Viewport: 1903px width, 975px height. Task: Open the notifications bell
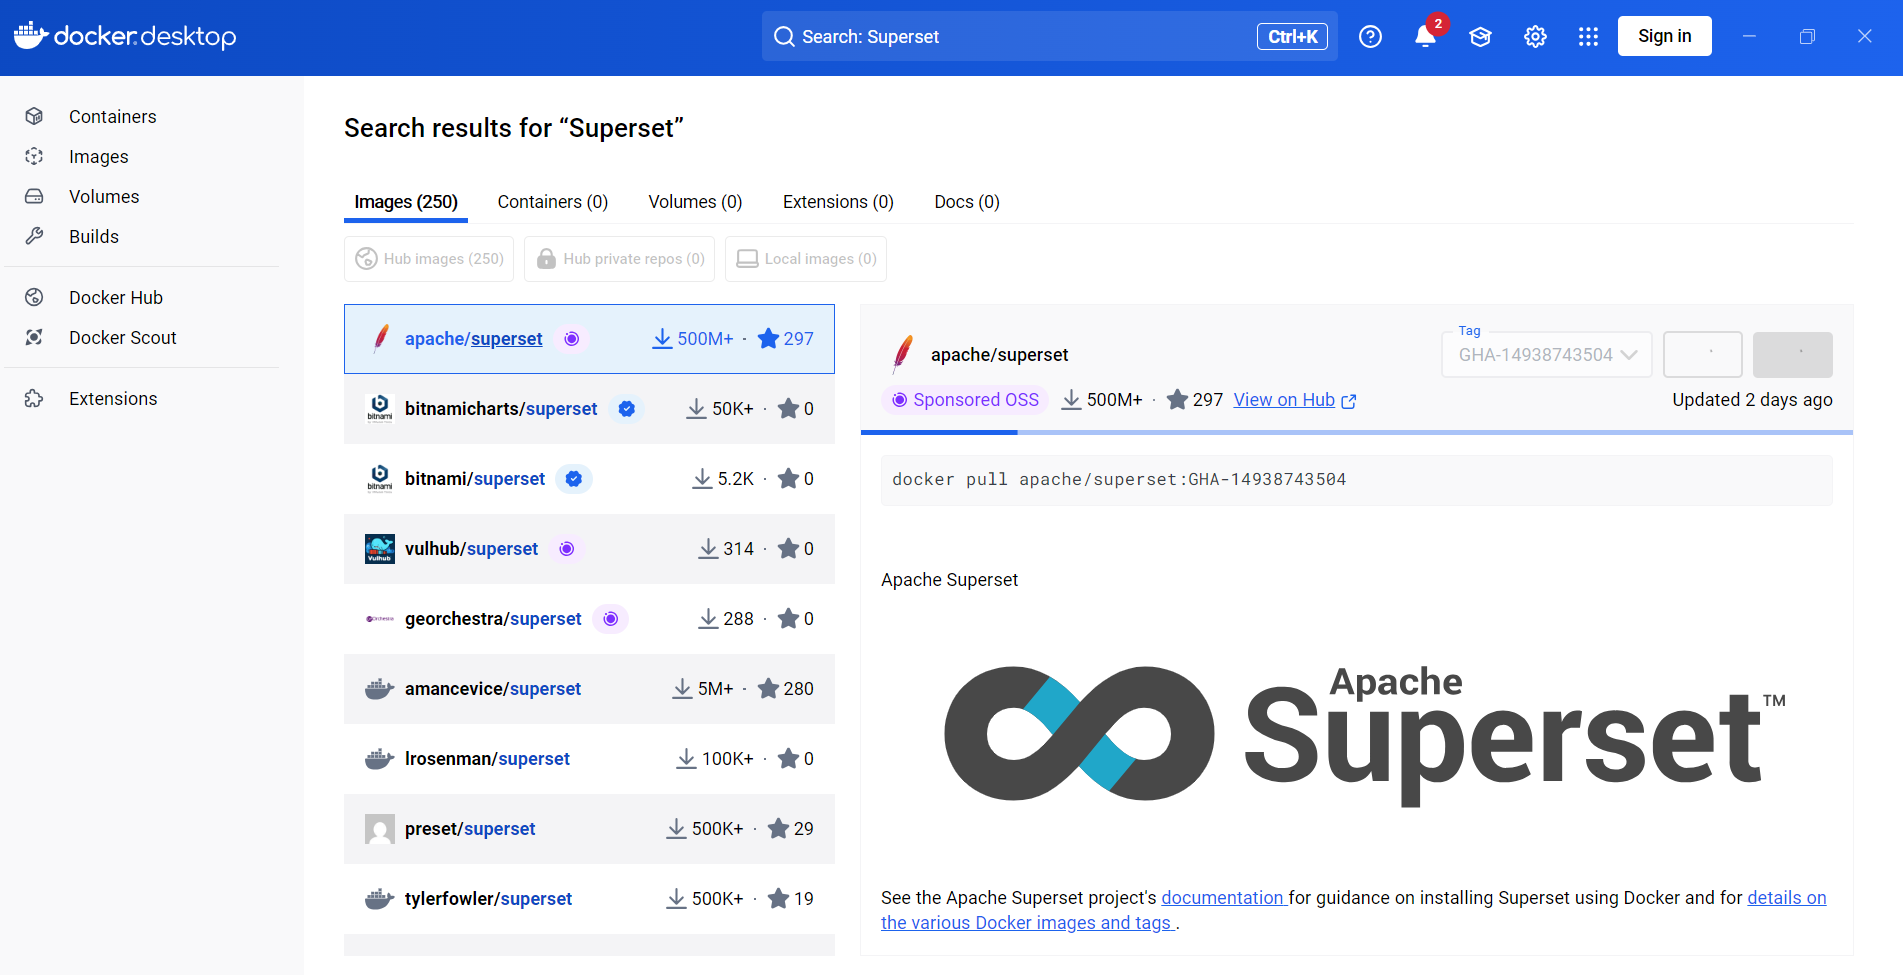click(1426, 36)
